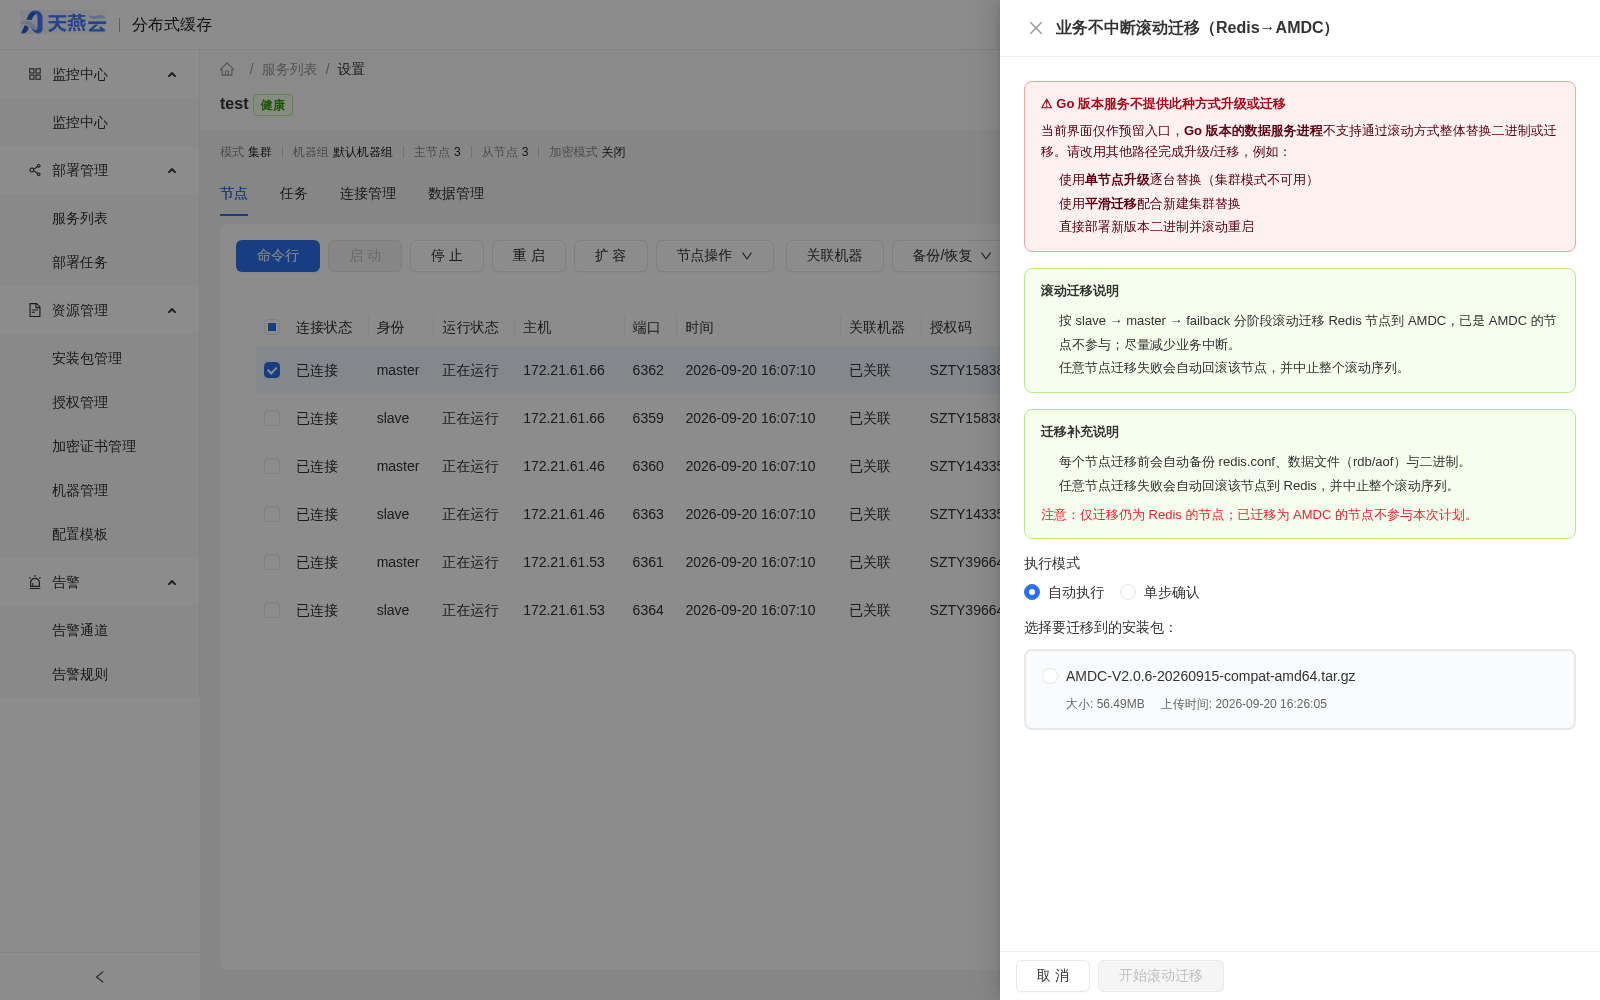Select 单步确认 execution mode

(x=1128, y=592)
